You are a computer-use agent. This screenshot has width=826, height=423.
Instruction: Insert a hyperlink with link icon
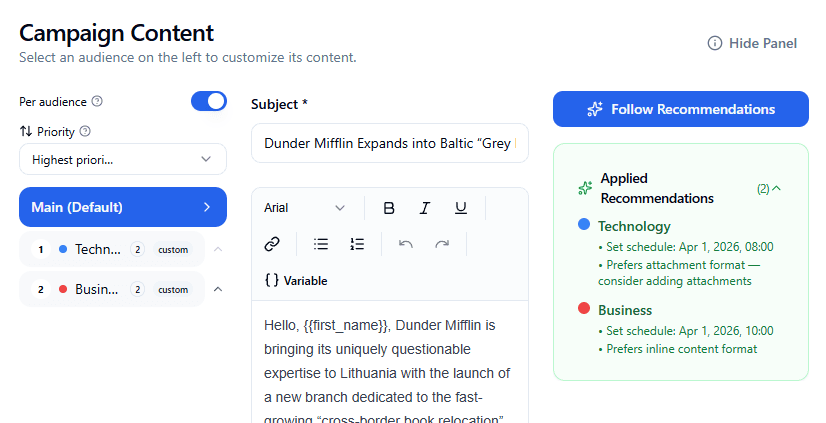[x=272, y=244]
